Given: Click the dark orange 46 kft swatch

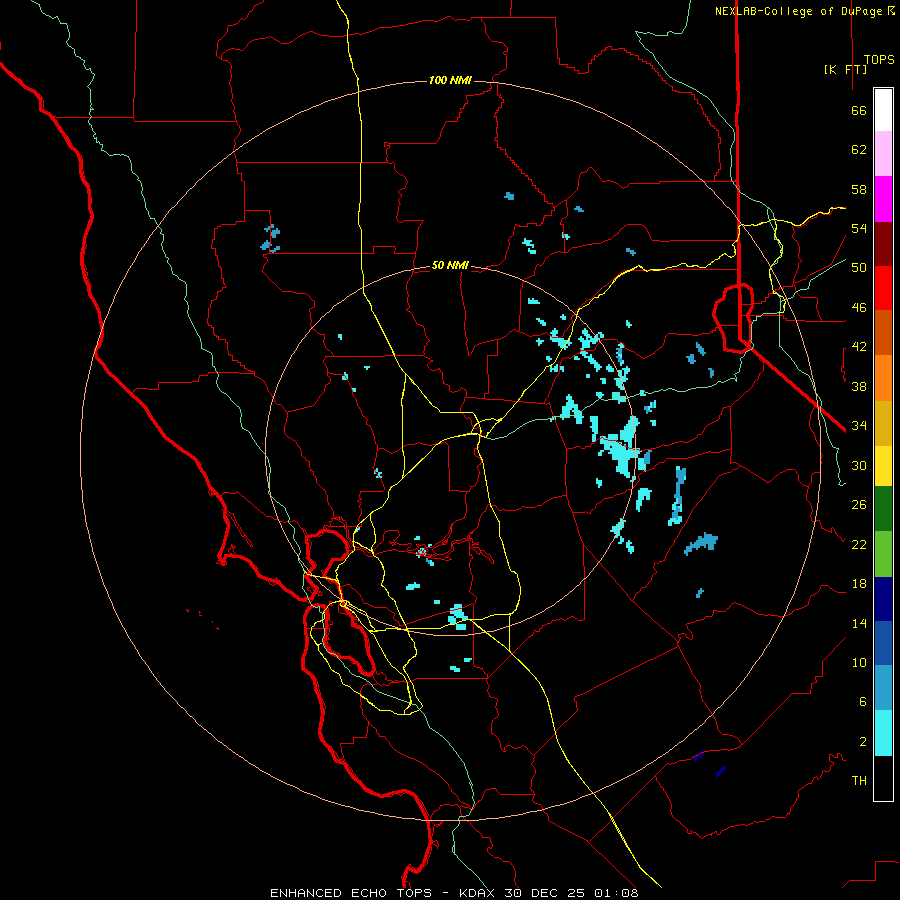Looking at the screenshot, I should [883, 332].
